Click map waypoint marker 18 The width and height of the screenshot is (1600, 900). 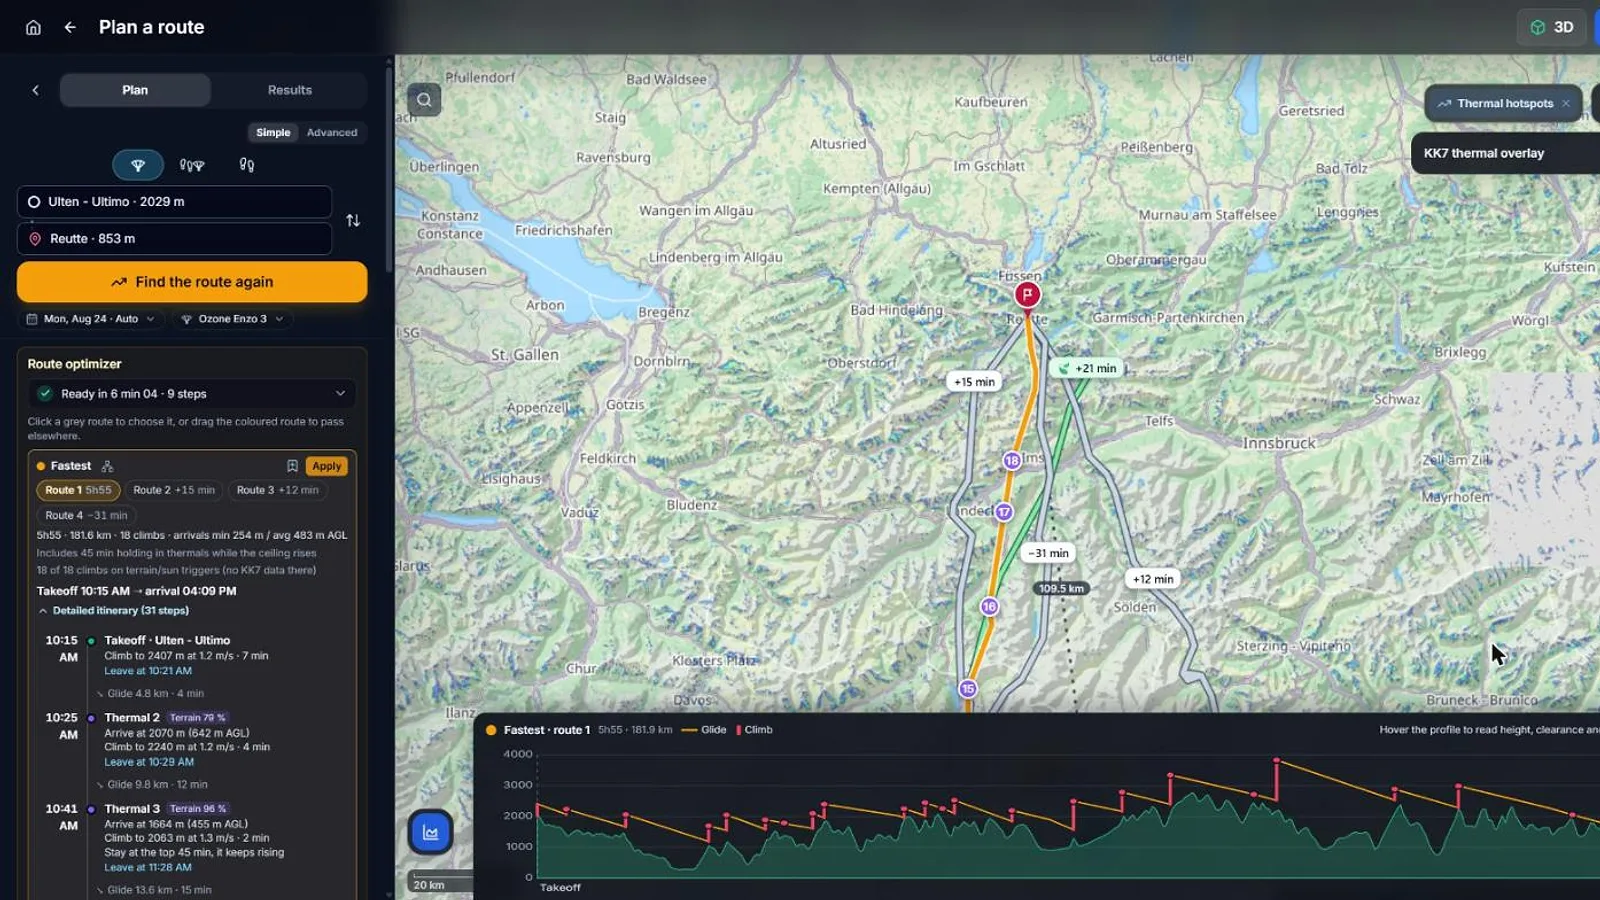(1012, 461)
